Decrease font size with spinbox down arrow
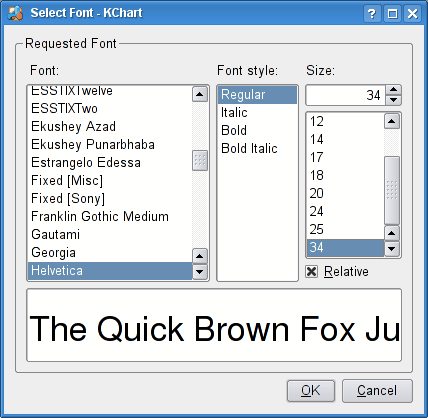Viewport: 428px width, 418px height. [394, 100]
